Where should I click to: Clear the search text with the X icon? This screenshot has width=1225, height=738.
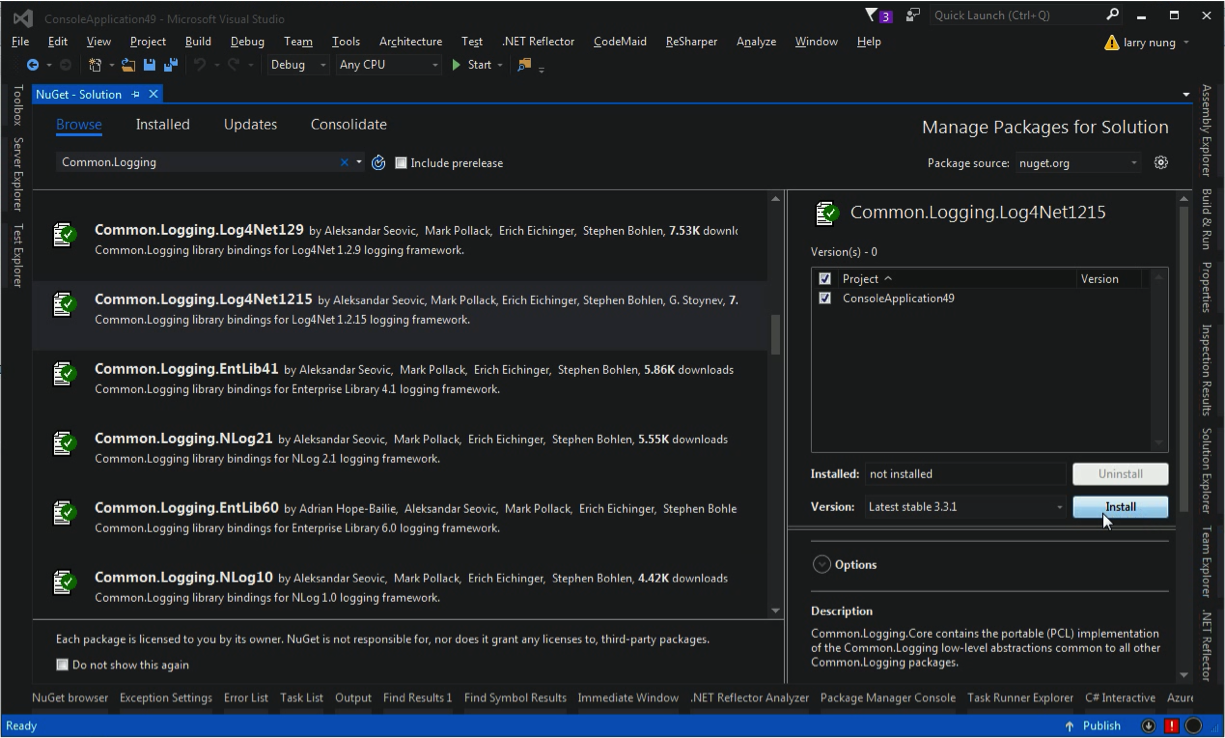(x=345, y=162)
